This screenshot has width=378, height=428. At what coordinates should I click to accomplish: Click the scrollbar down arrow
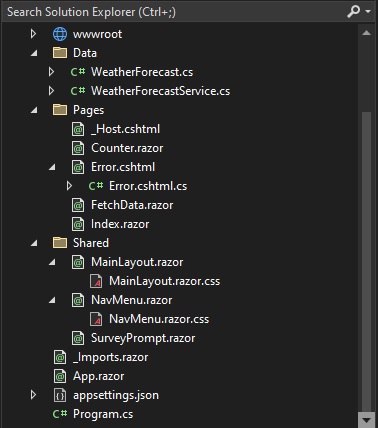click(366, 419)
